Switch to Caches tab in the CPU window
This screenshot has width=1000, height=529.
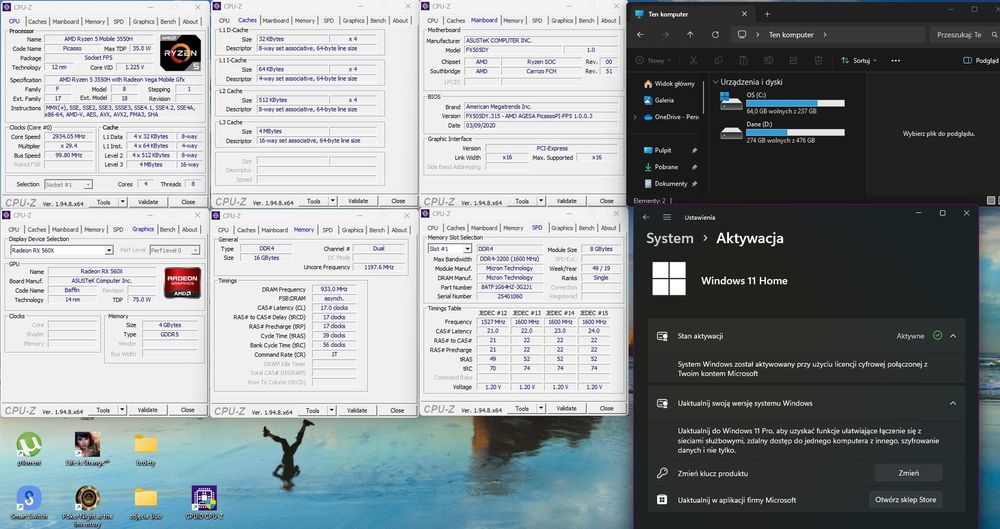[37, 22]
